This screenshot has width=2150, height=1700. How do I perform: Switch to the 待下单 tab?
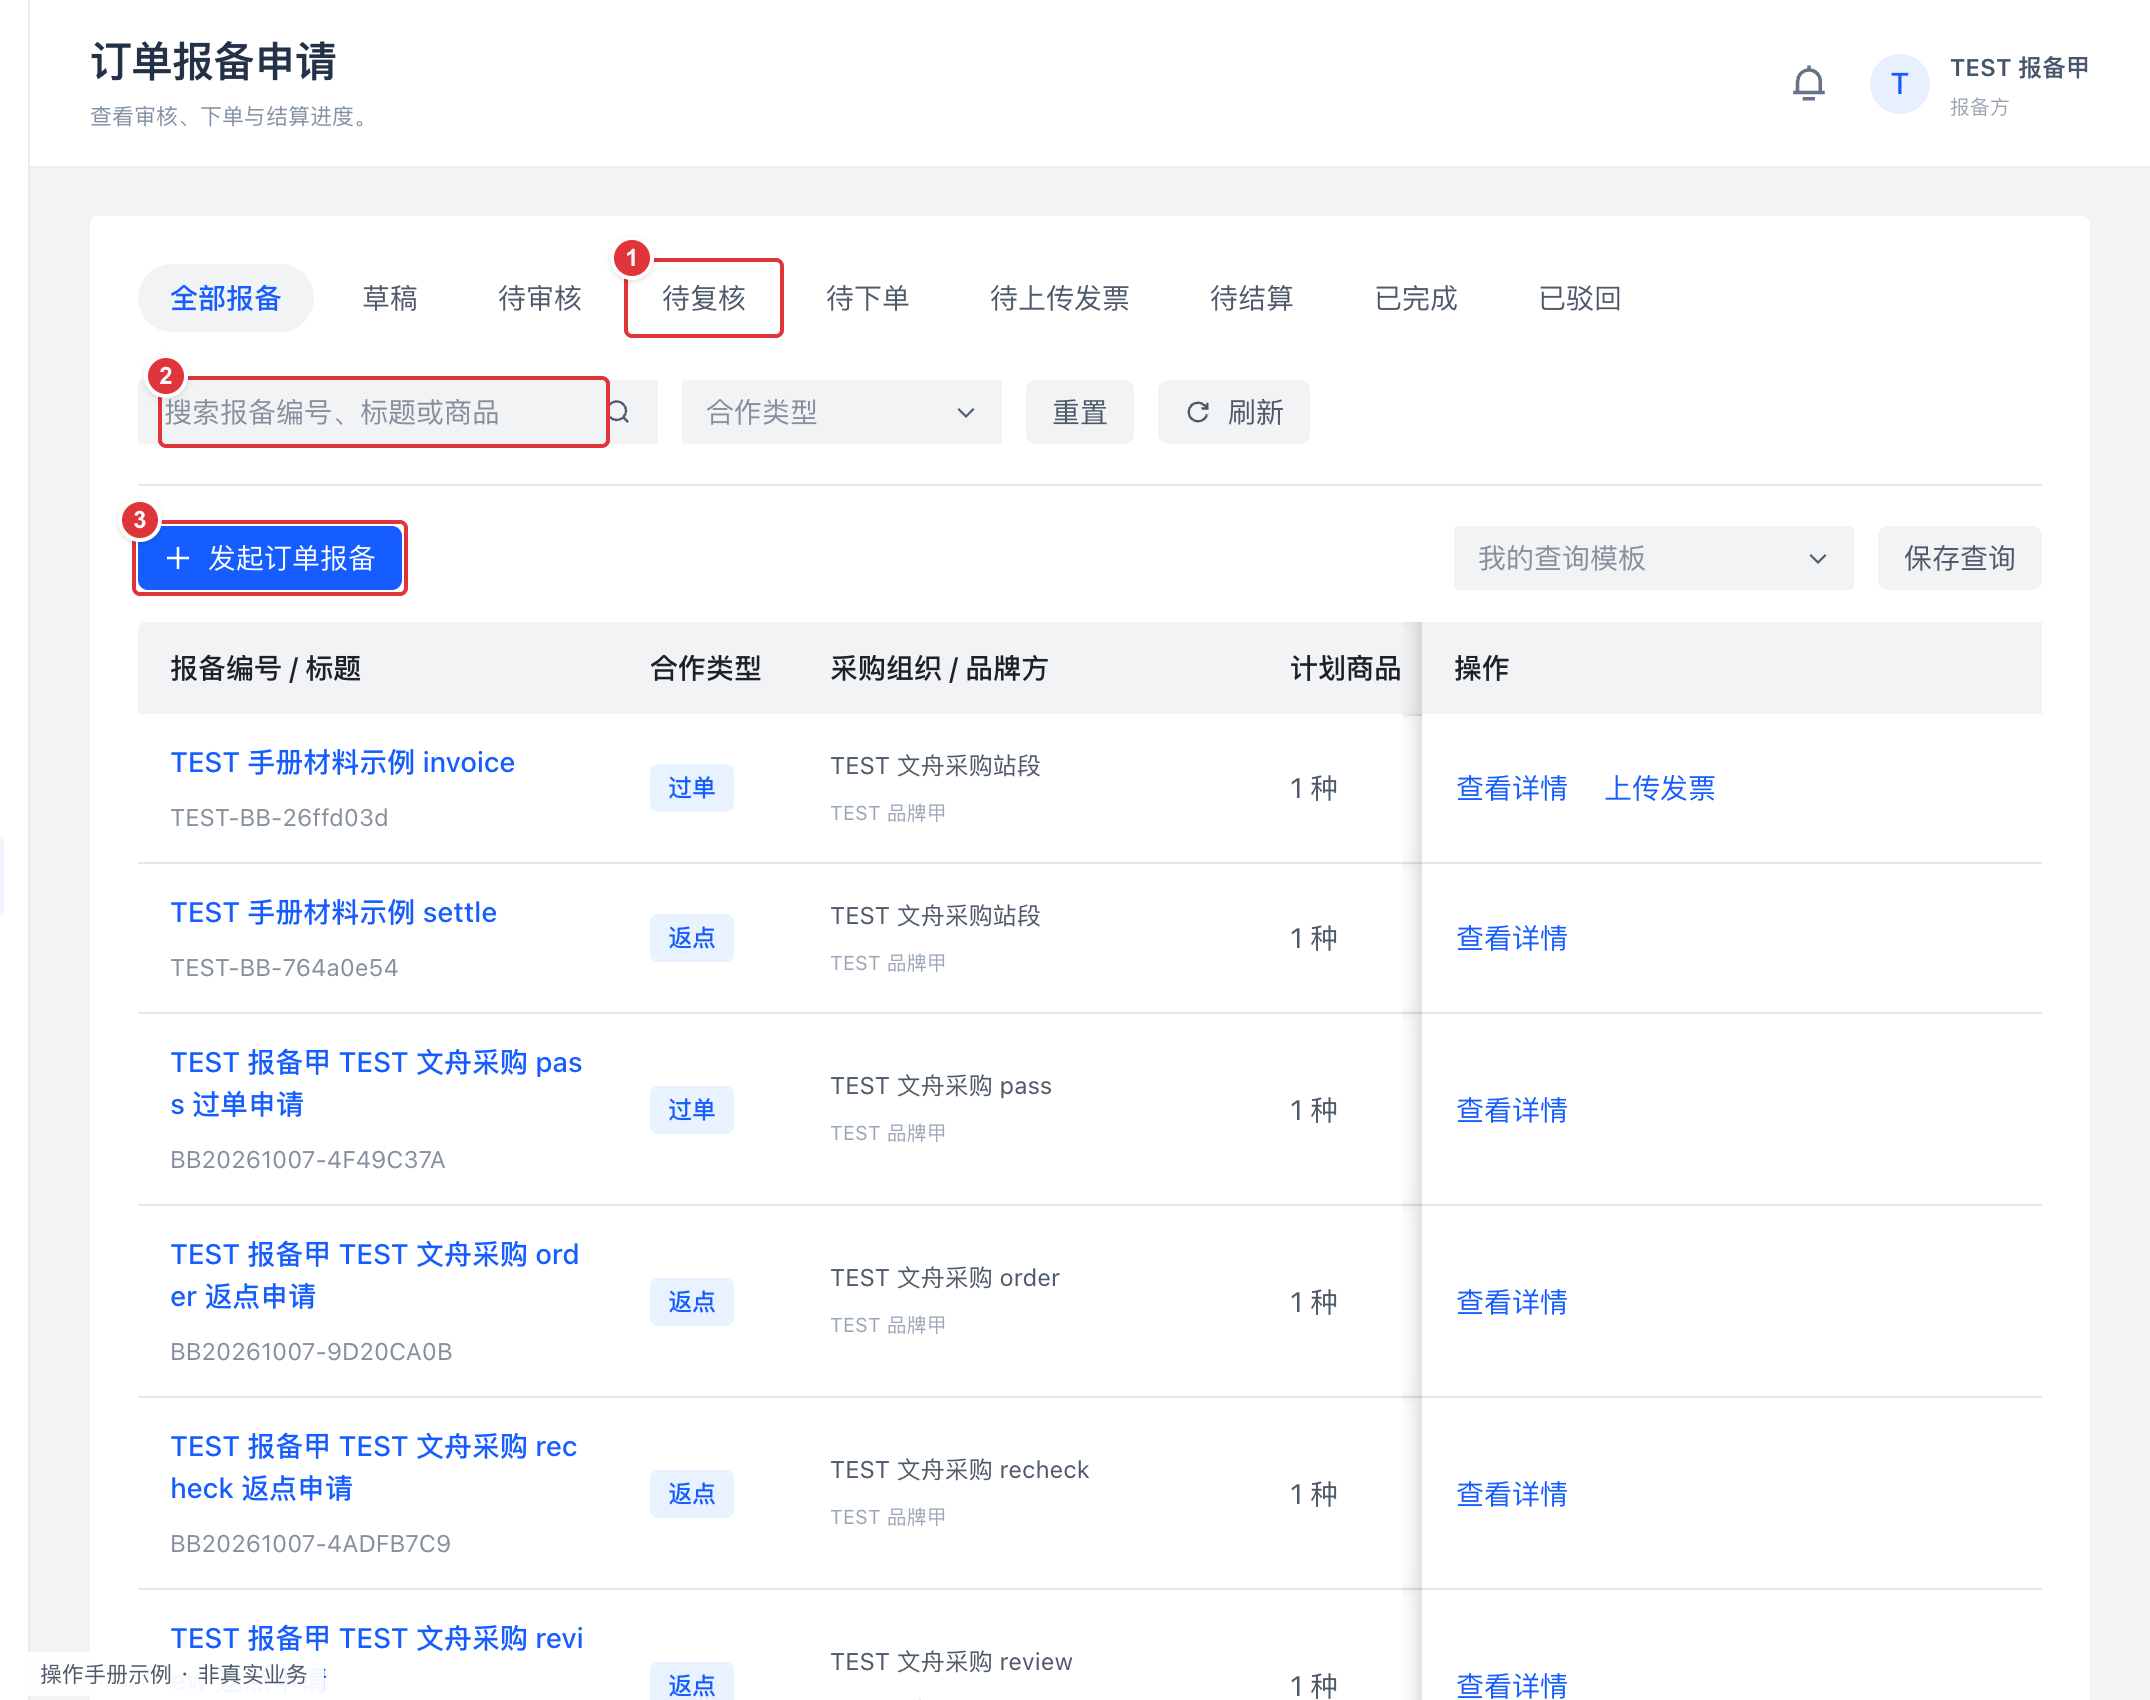(868, 298)
